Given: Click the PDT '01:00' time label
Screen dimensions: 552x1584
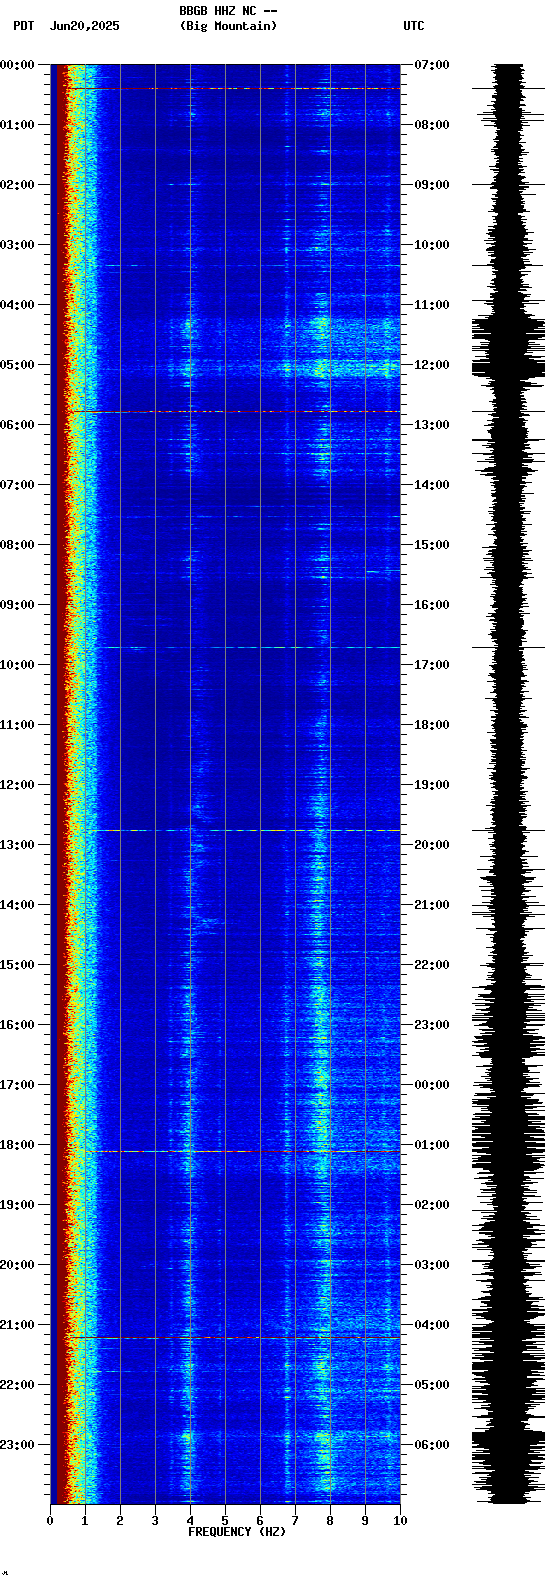Looking at the screenshot, I should pos(17,125).
